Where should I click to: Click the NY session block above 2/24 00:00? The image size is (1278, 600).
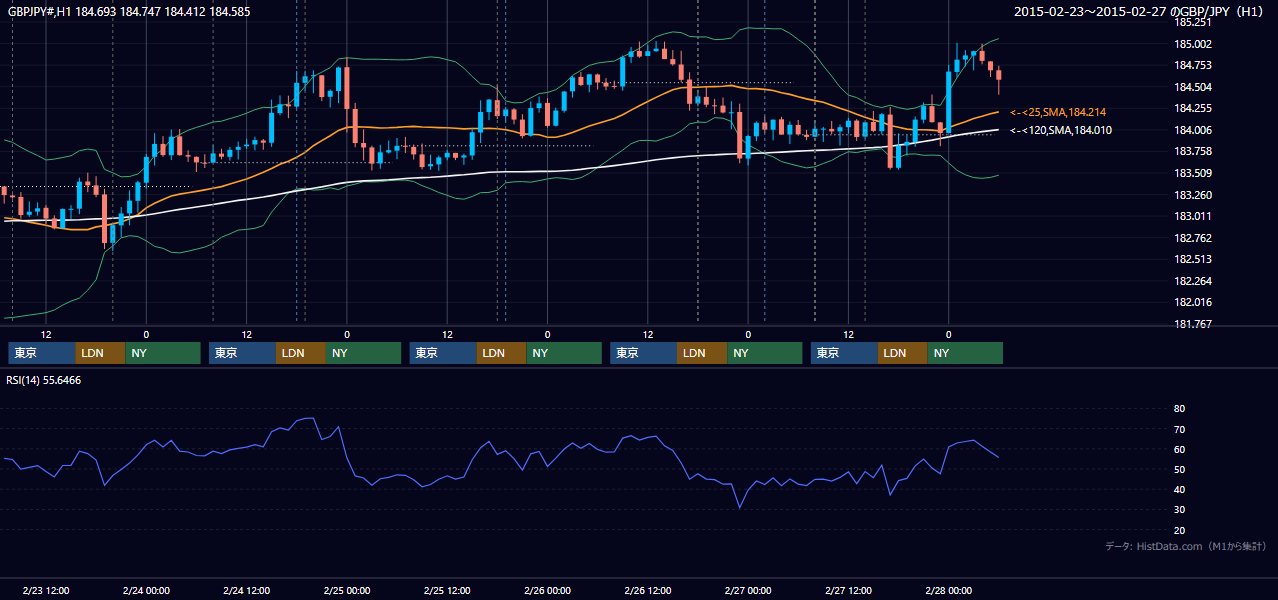(x=163, y=353)
